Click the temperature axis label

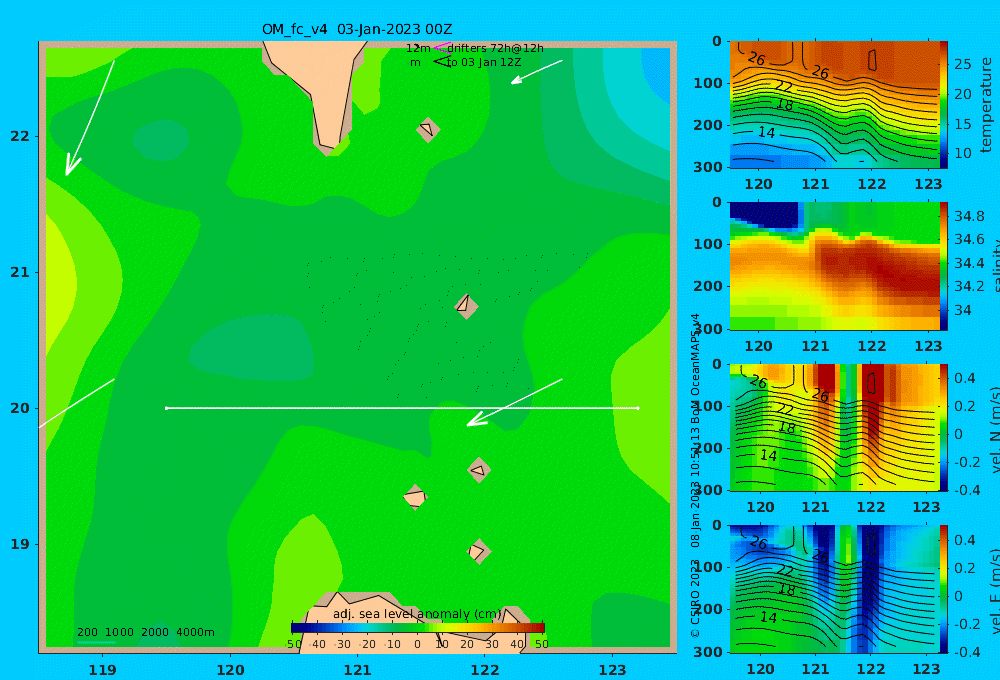click(986, 105)
